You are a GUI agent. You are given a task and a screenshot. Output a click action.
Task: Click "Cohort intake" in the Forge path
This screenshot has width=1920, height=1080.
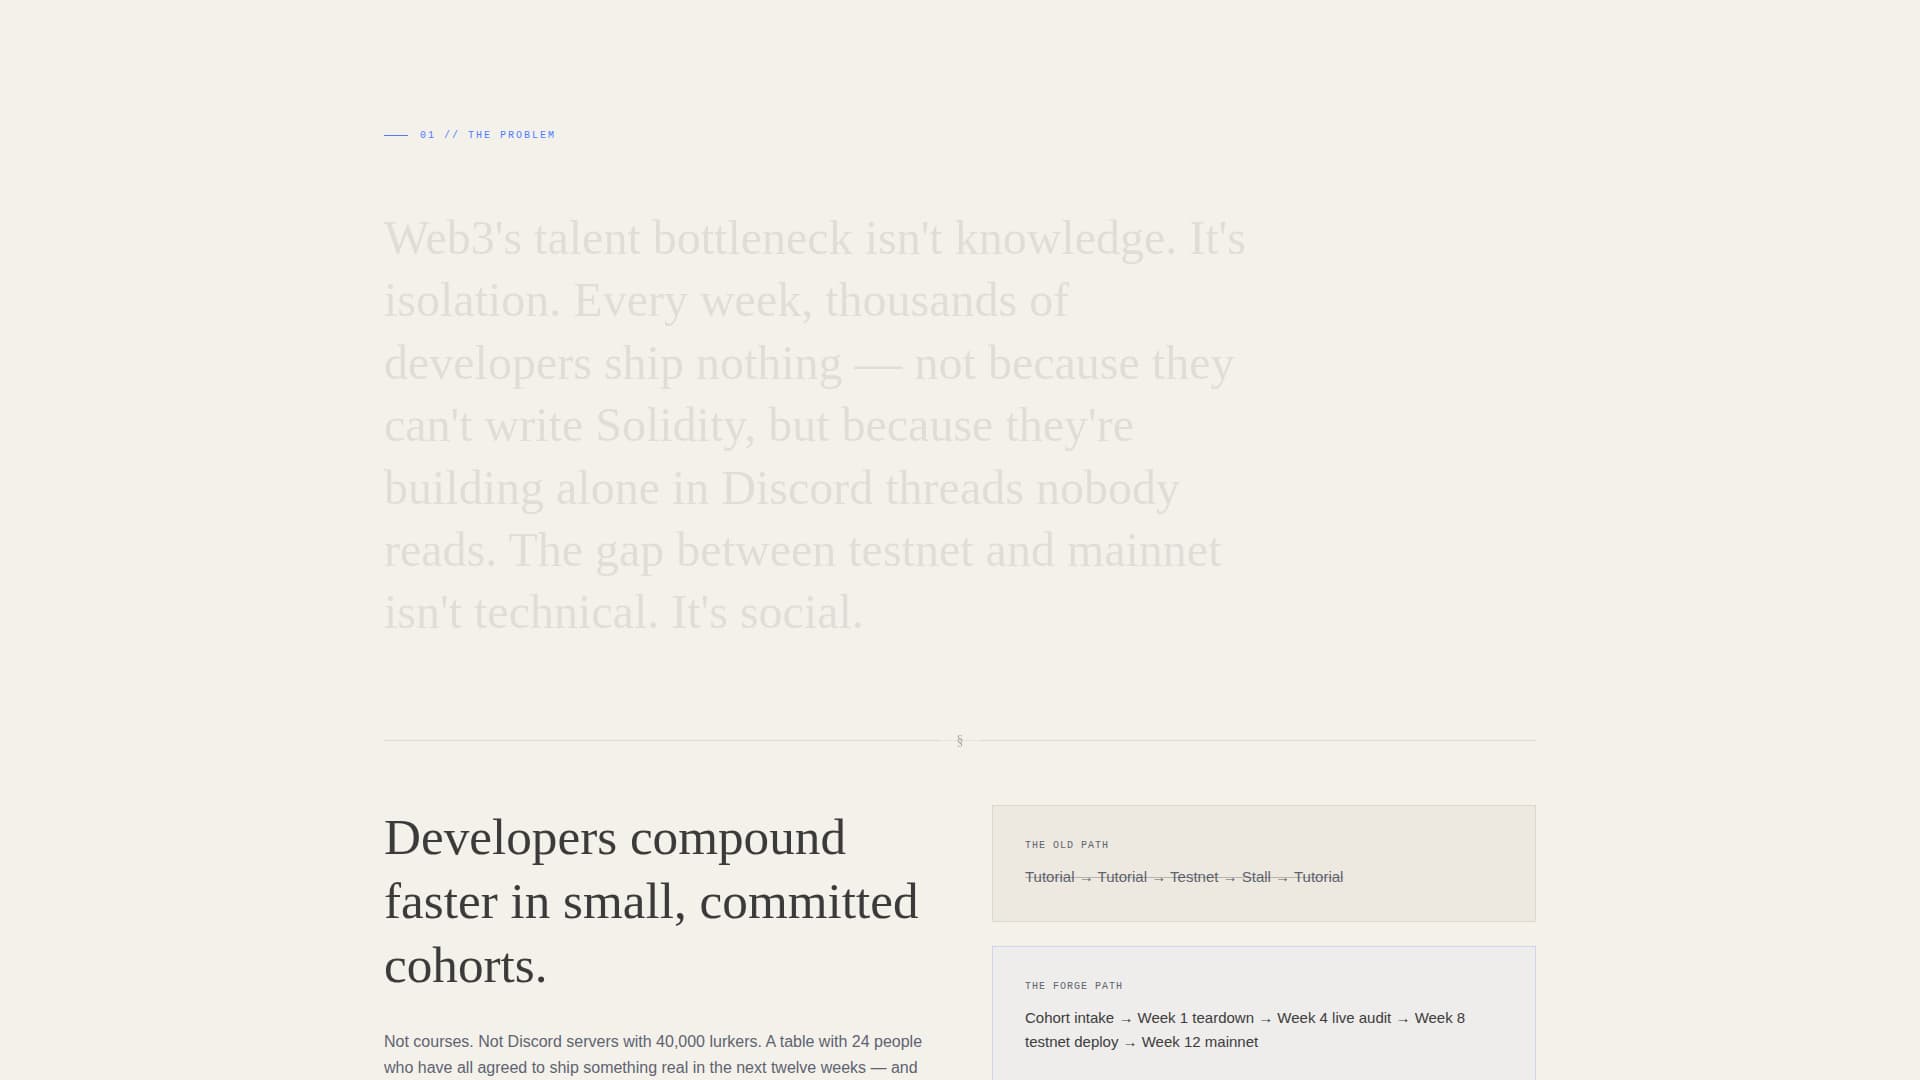1069,1018
